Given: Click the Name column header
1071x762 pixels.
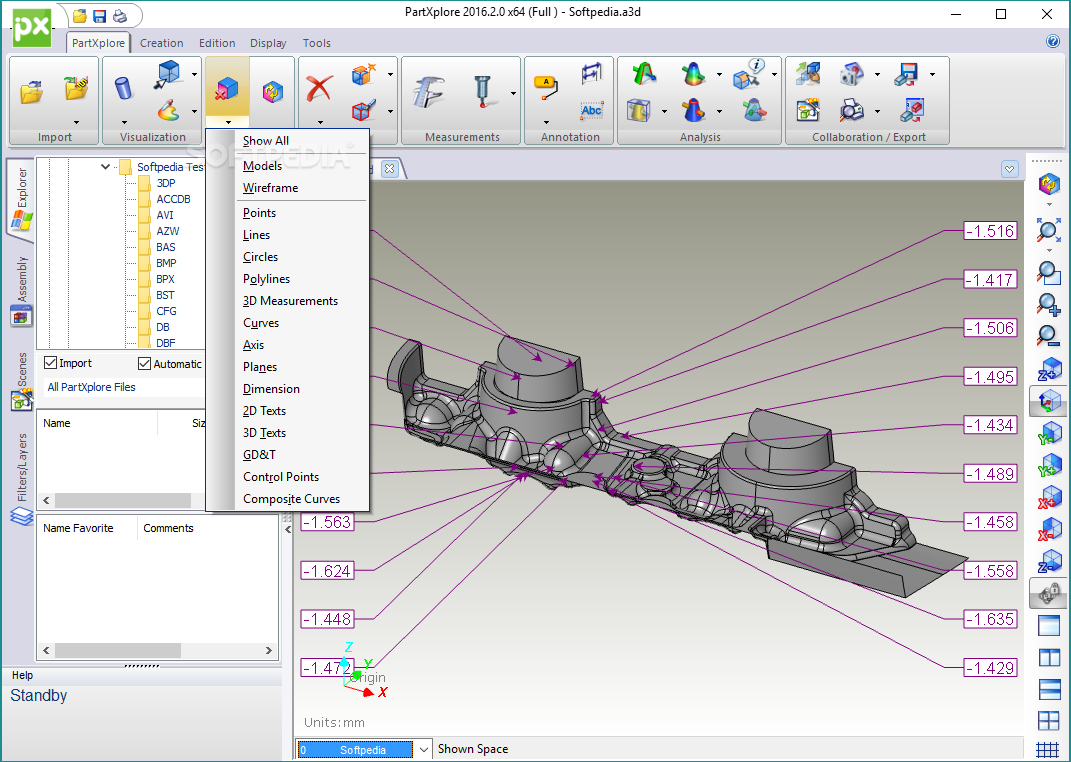Looking at the screenshot, I should click(x=57, y=423).
